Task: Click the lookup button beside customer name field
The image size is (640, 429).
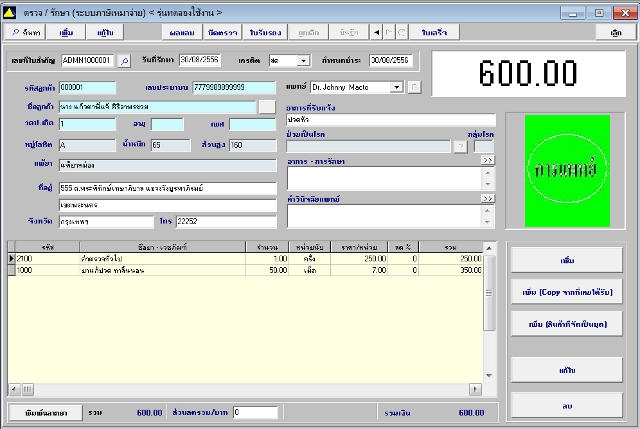Action: [x=266, y=106]
